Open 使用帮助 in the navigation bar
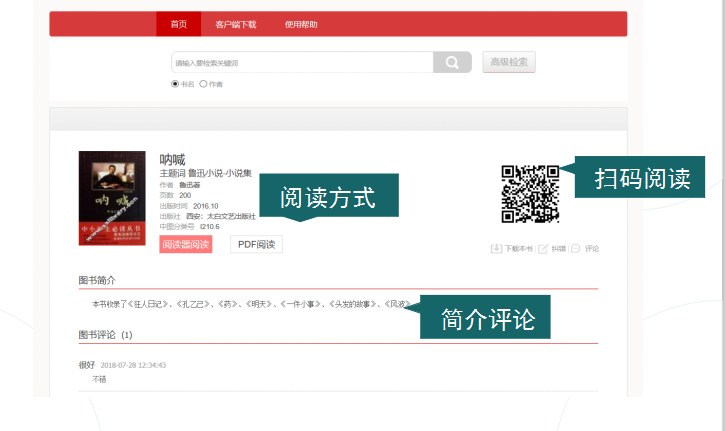726x431 pixels. (x=301, y=24)
